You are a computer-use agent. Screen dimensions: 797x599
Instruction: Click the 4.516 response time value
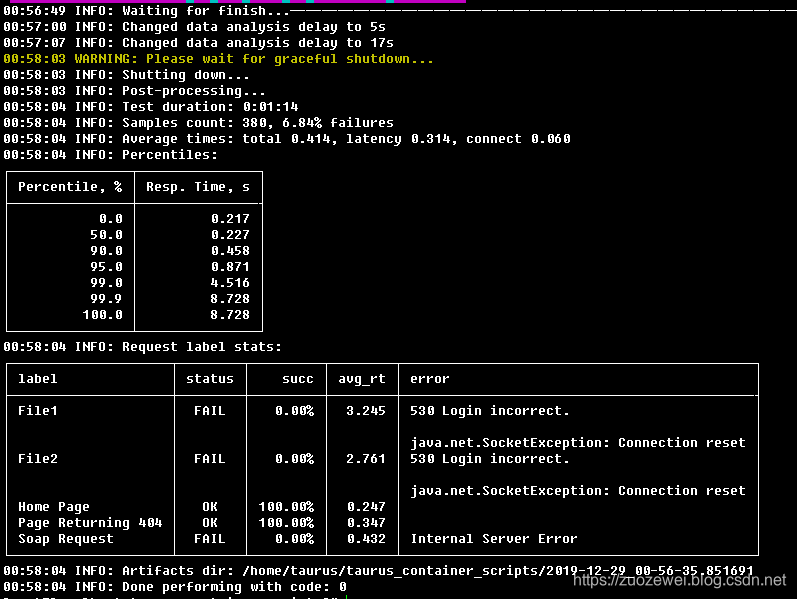pyautogui.click(x=230, y=283)
